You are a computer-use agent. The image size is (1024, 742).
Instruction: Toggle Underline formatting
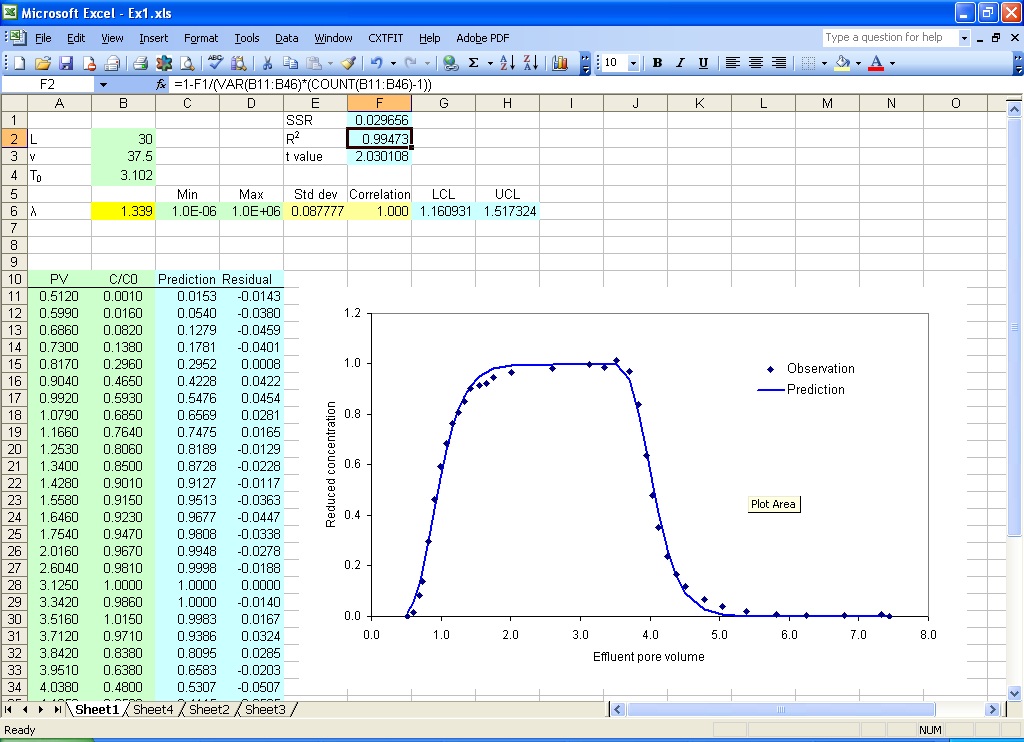(703, 63)
